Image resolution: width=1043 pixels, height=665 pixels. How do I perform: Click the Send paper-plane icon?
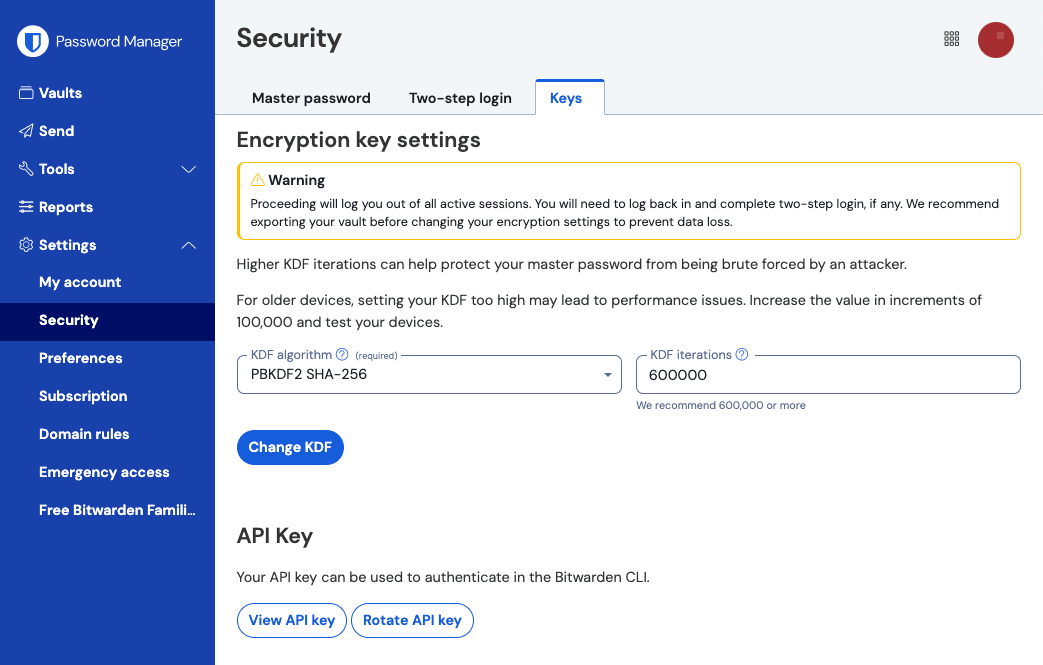point(27,131)
